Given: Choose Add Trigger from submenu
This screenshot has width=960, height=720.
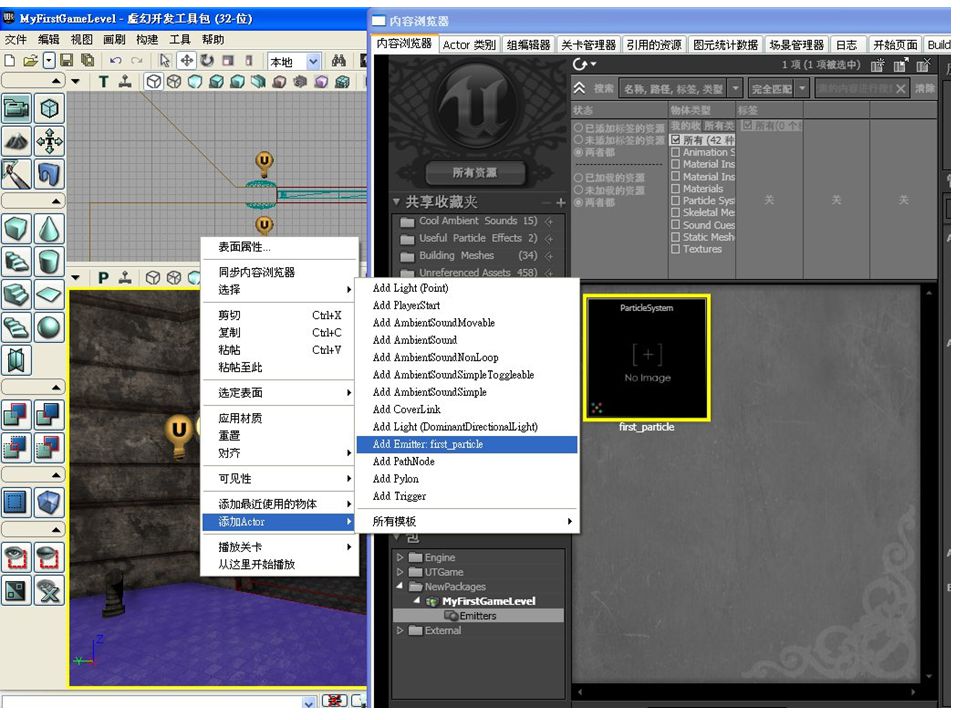Looking at the screenshot, I should click(468, 496).
